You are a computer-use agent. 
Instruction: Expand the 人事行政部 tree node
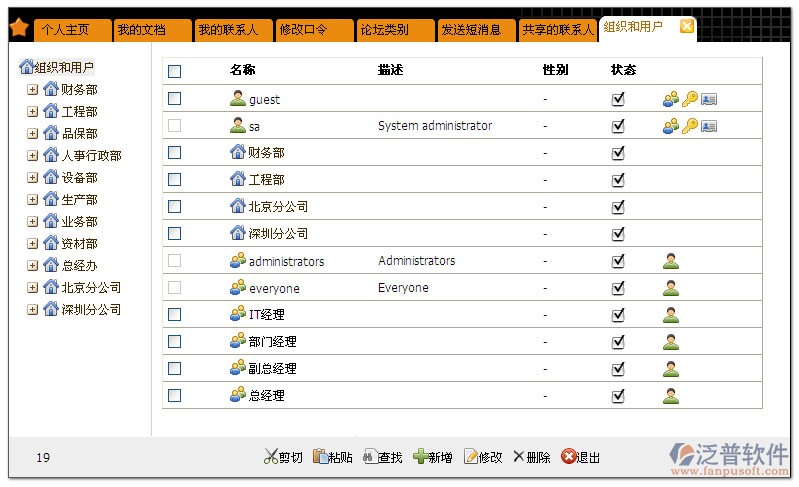point(33,155)
